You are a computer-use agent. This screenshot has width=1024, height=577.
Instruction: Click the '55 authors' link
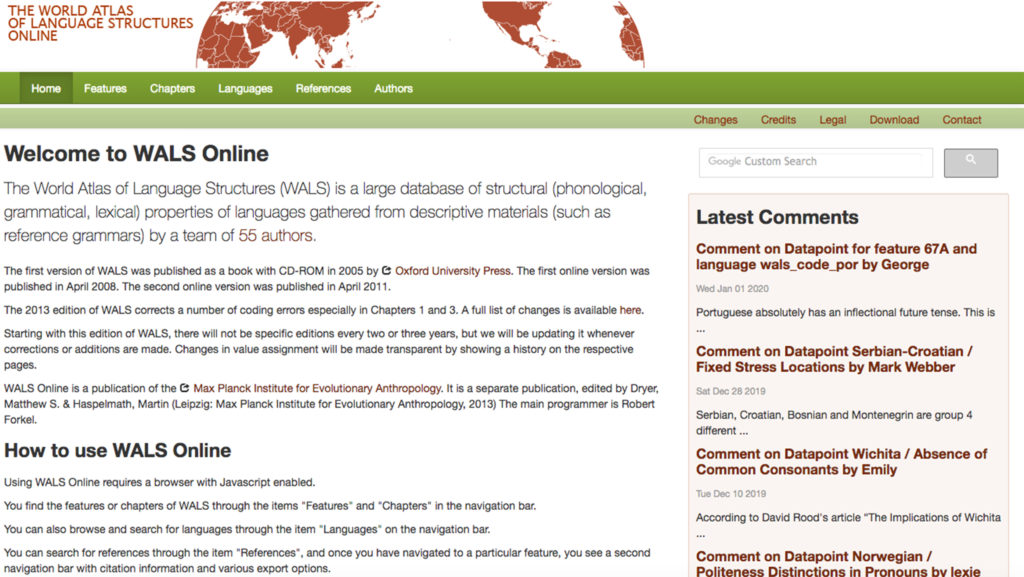[277, 236]
